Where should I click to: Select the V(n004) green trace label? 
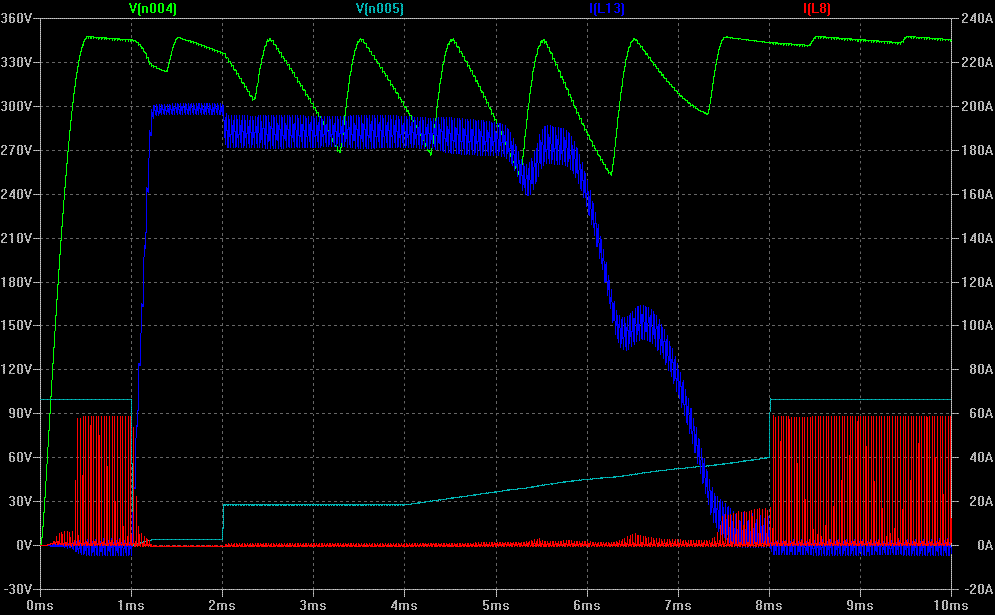(153, 8)
